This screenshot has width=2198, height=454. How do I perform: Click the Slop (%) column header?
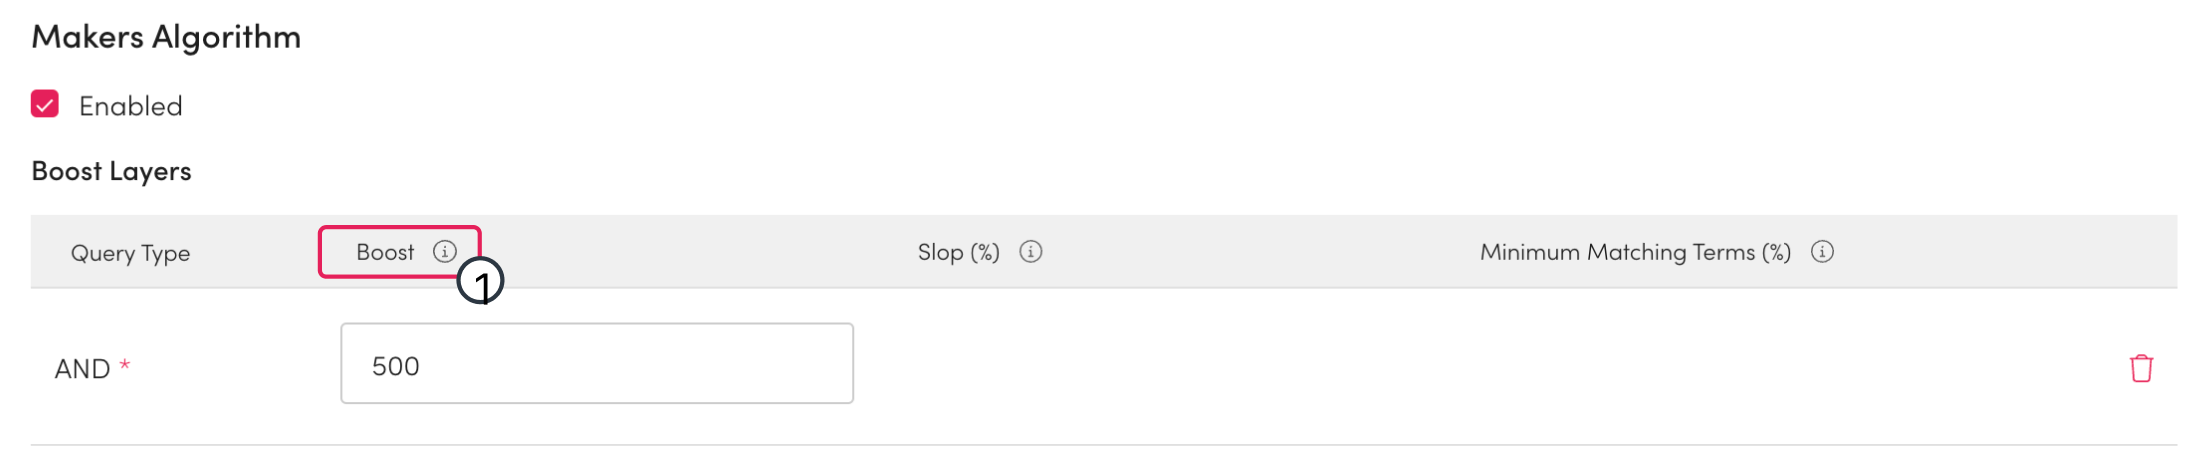coord(958,252)
